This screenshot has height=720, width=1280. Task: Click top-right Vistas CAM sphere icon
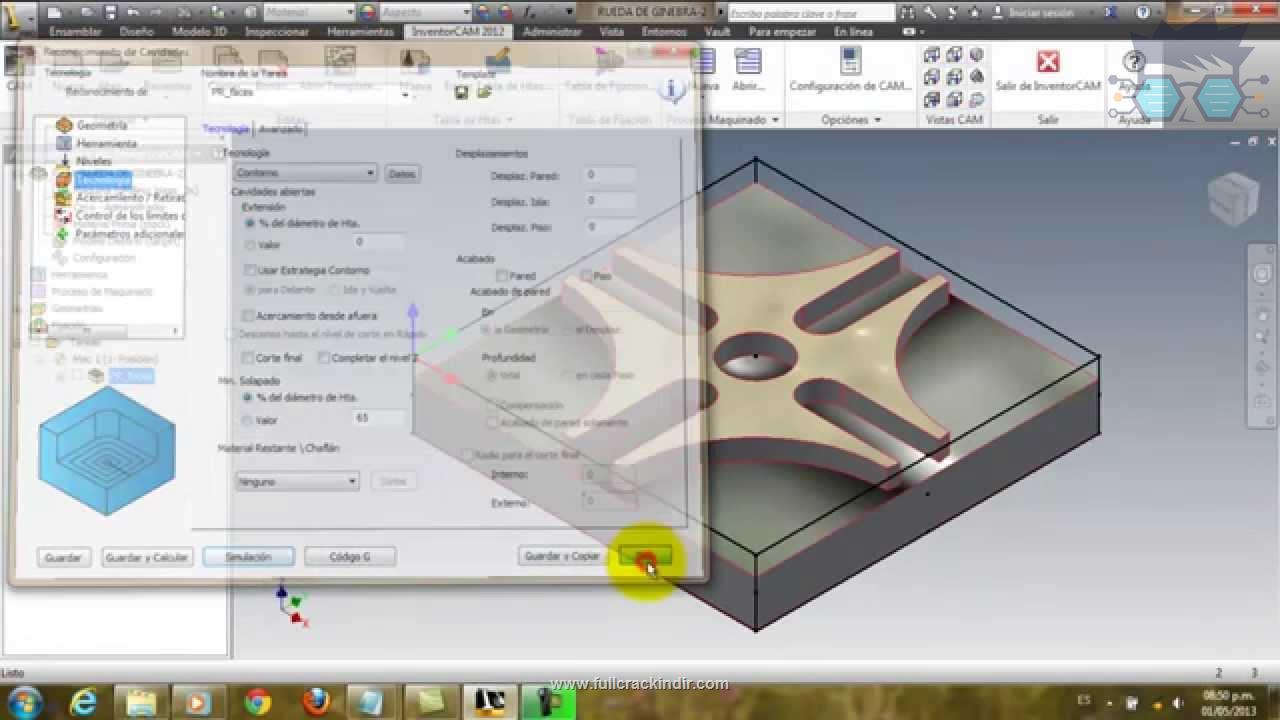976,56
